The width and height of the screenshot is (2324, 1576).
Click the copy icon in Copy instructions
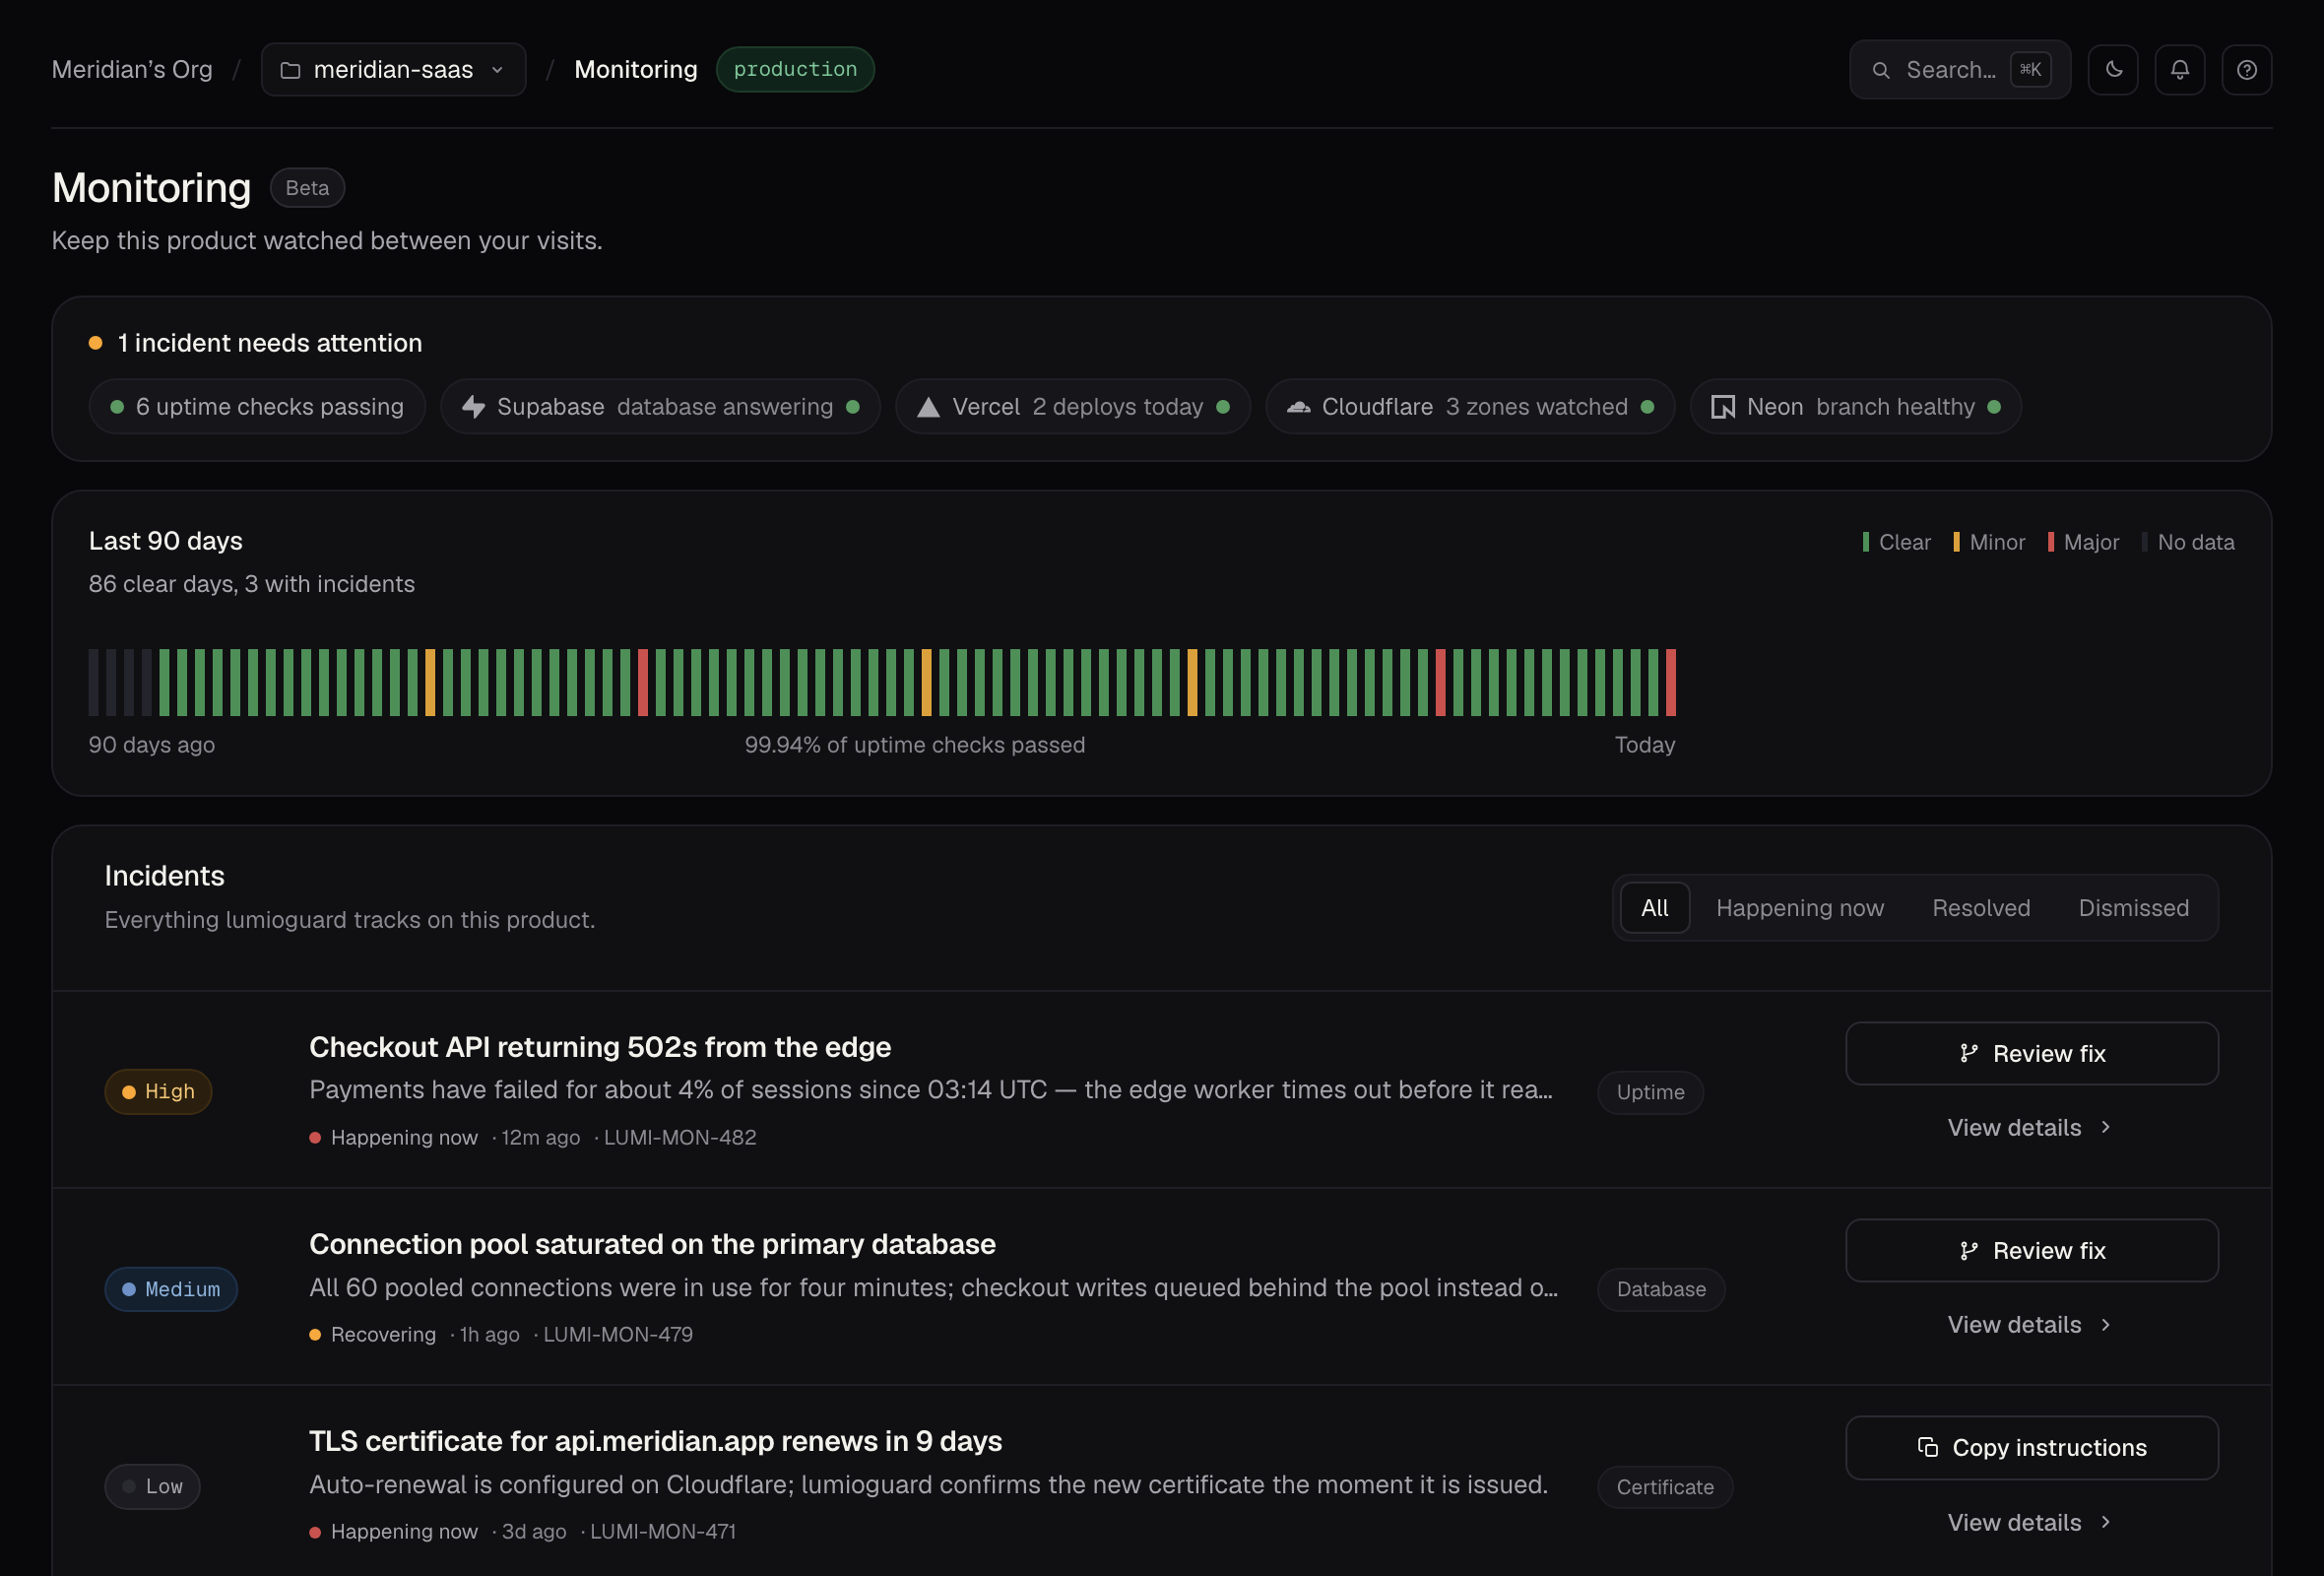click(1928, 1447)
